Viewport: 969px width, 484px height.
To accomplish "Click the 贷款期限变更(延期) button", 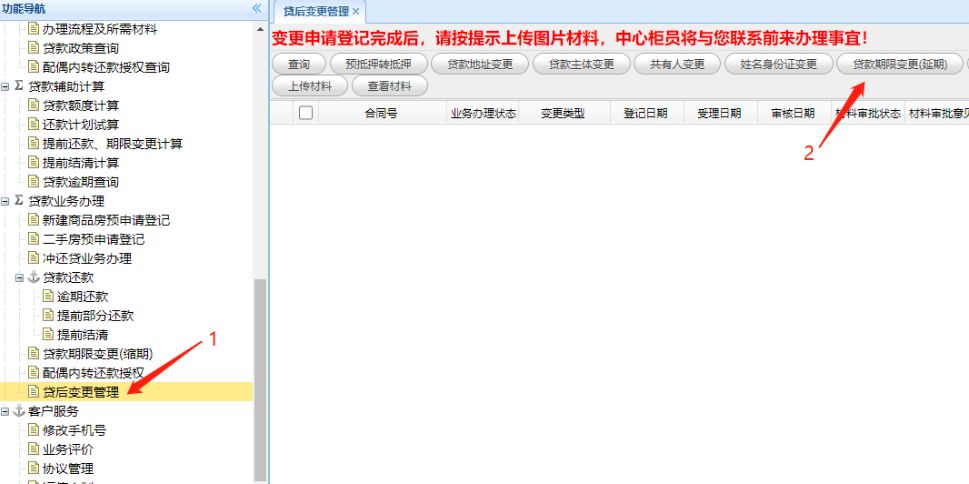I will pyautogui.click(x=900, y=64).
